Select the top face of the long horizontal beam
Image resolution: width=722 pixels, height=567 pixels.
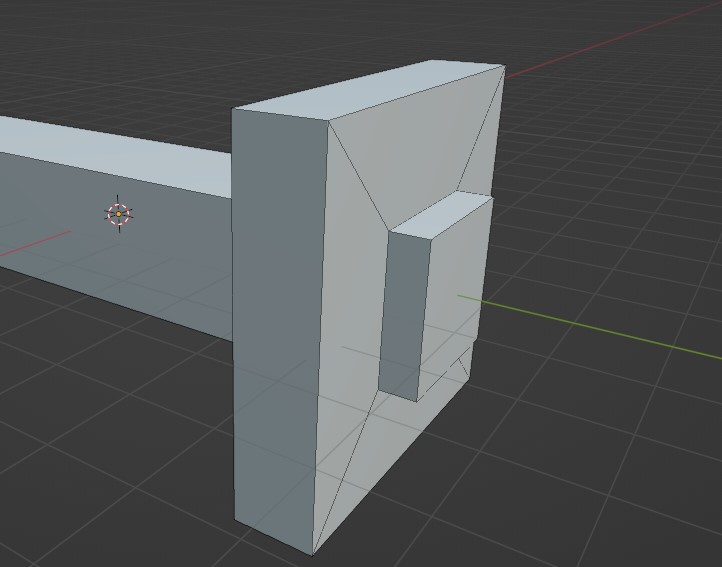coord(115,157)
